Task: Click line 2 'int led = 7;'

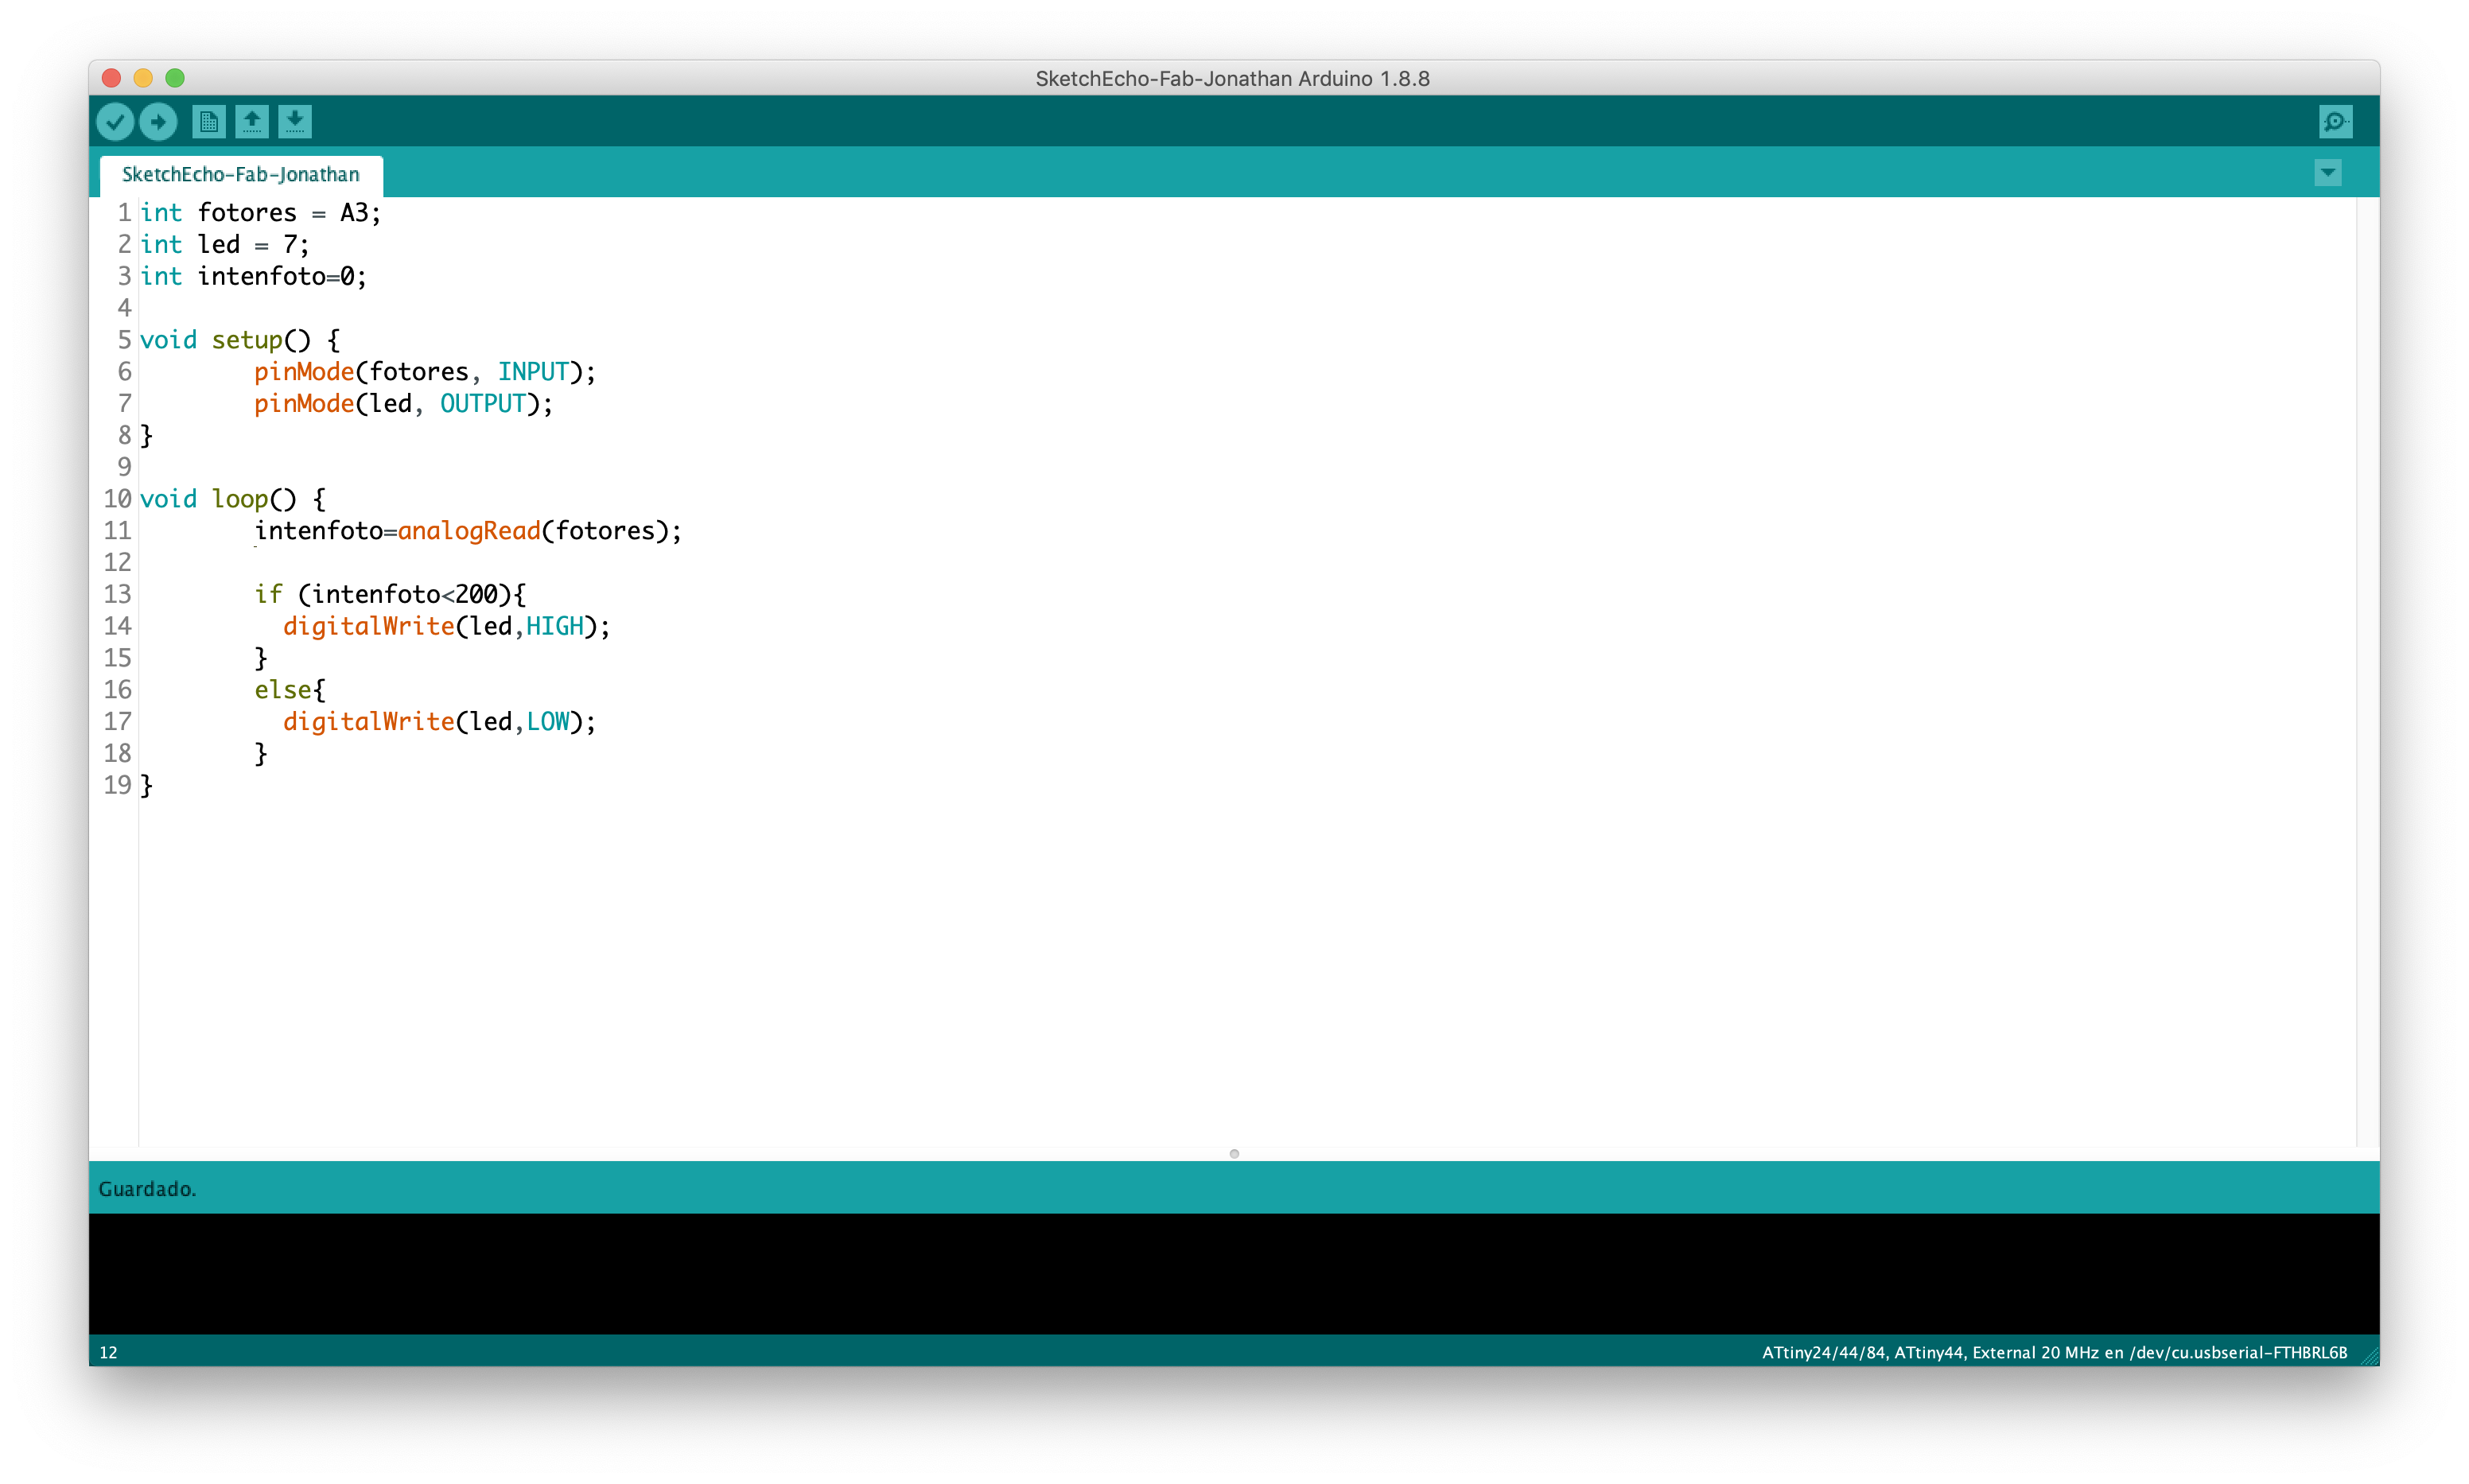Action: tap(225, 245)
